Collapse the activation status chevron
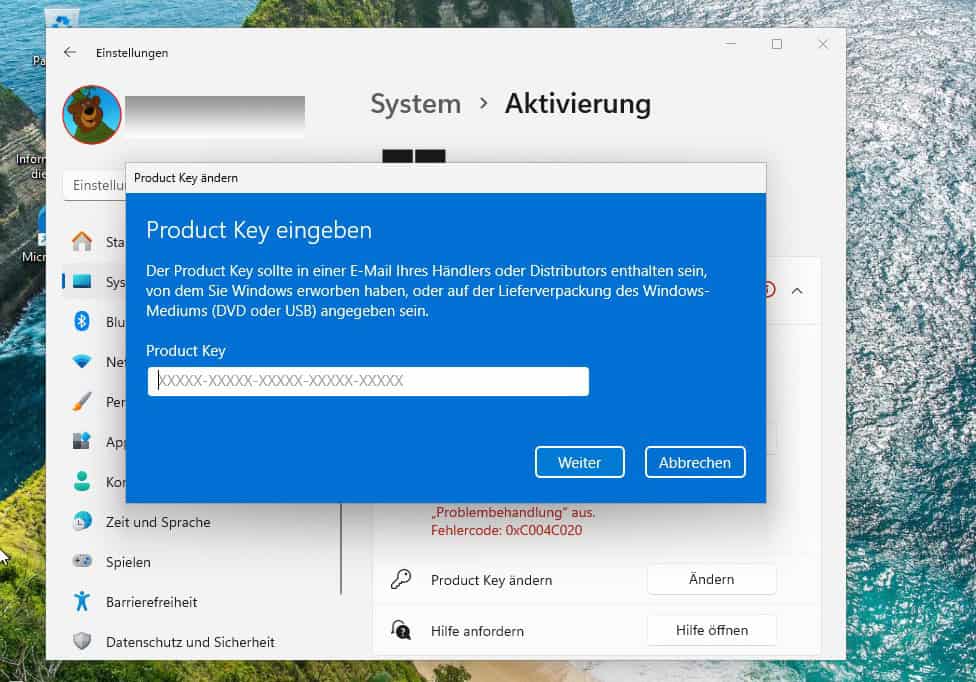Image resolution: width=976 pixels, height=682 pixels. tap(797, 290)
